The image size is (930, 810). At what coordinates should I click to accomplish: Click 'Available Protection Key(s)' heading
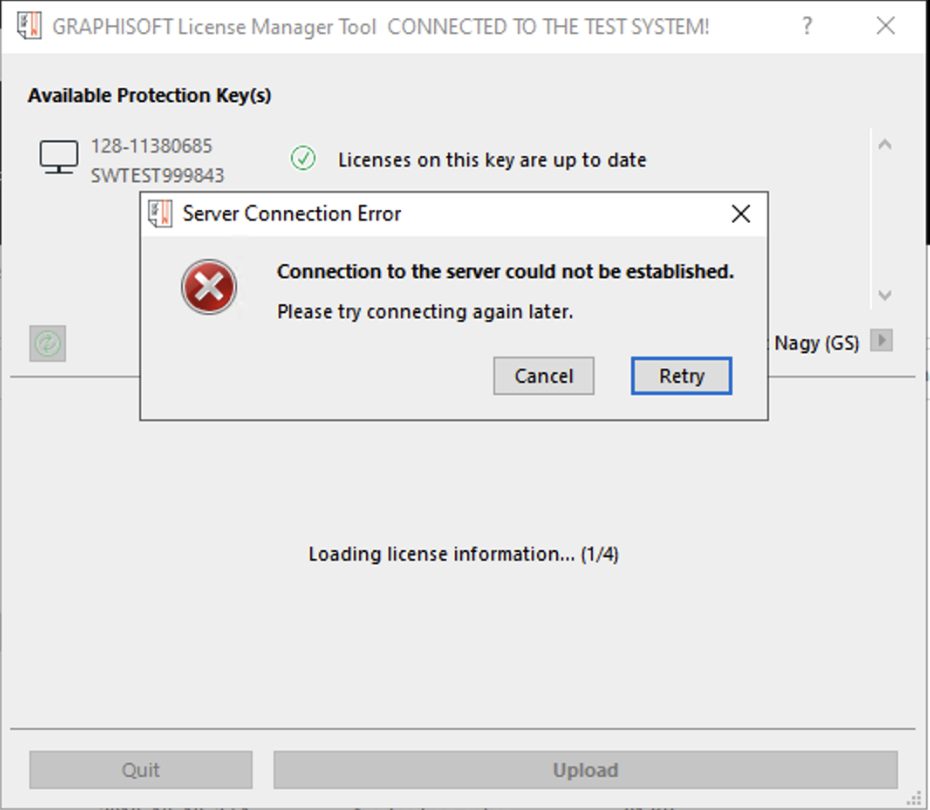click(149, 95)
